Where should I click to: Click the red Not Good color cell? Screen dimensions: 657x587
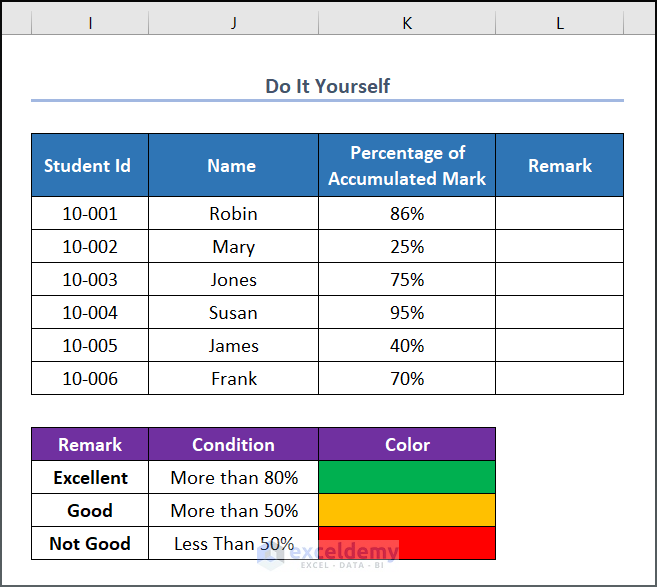pos(407,543)
